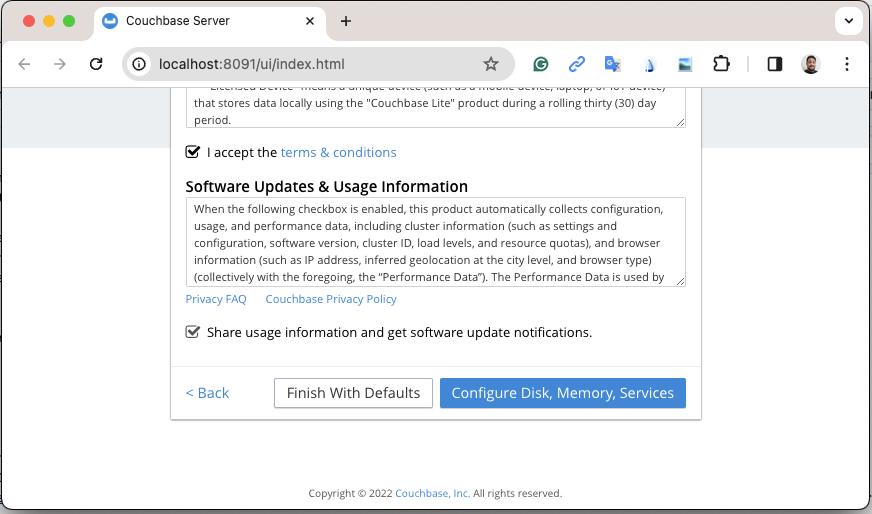Click the green window zoom button

tap(69, 21)
